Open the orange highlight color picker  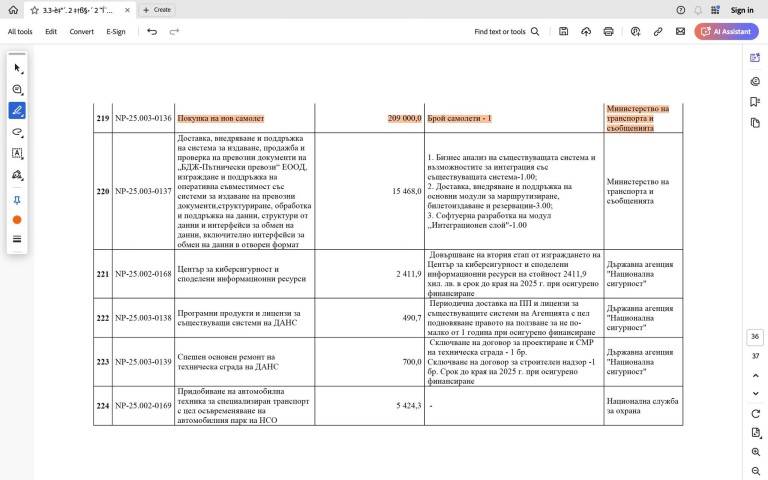[x=17, y=219]
